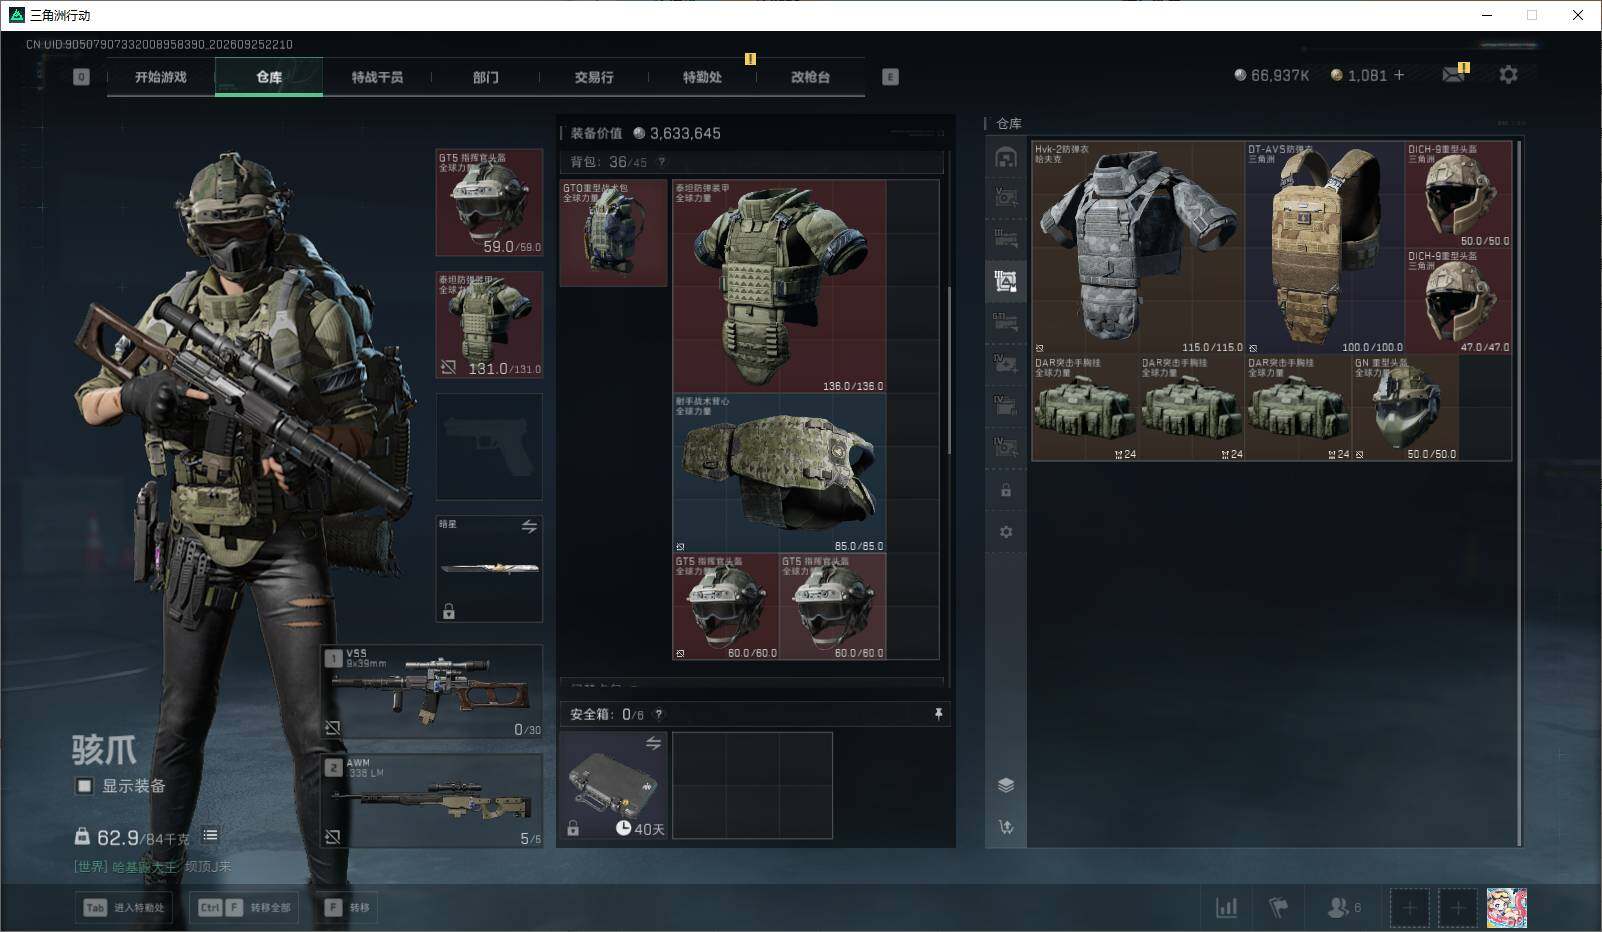Open the 开始游戏 tab

[x=161, y=77]
